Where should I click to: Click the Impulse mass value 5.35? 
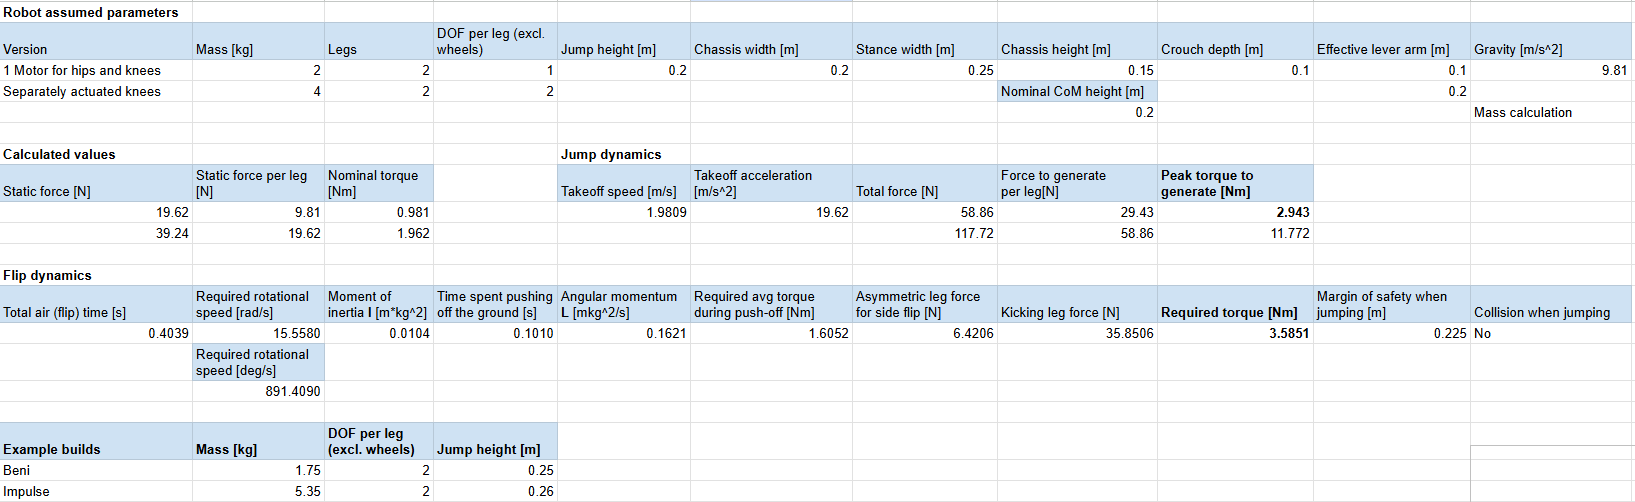pyautogui.click(x=258, y=491)
